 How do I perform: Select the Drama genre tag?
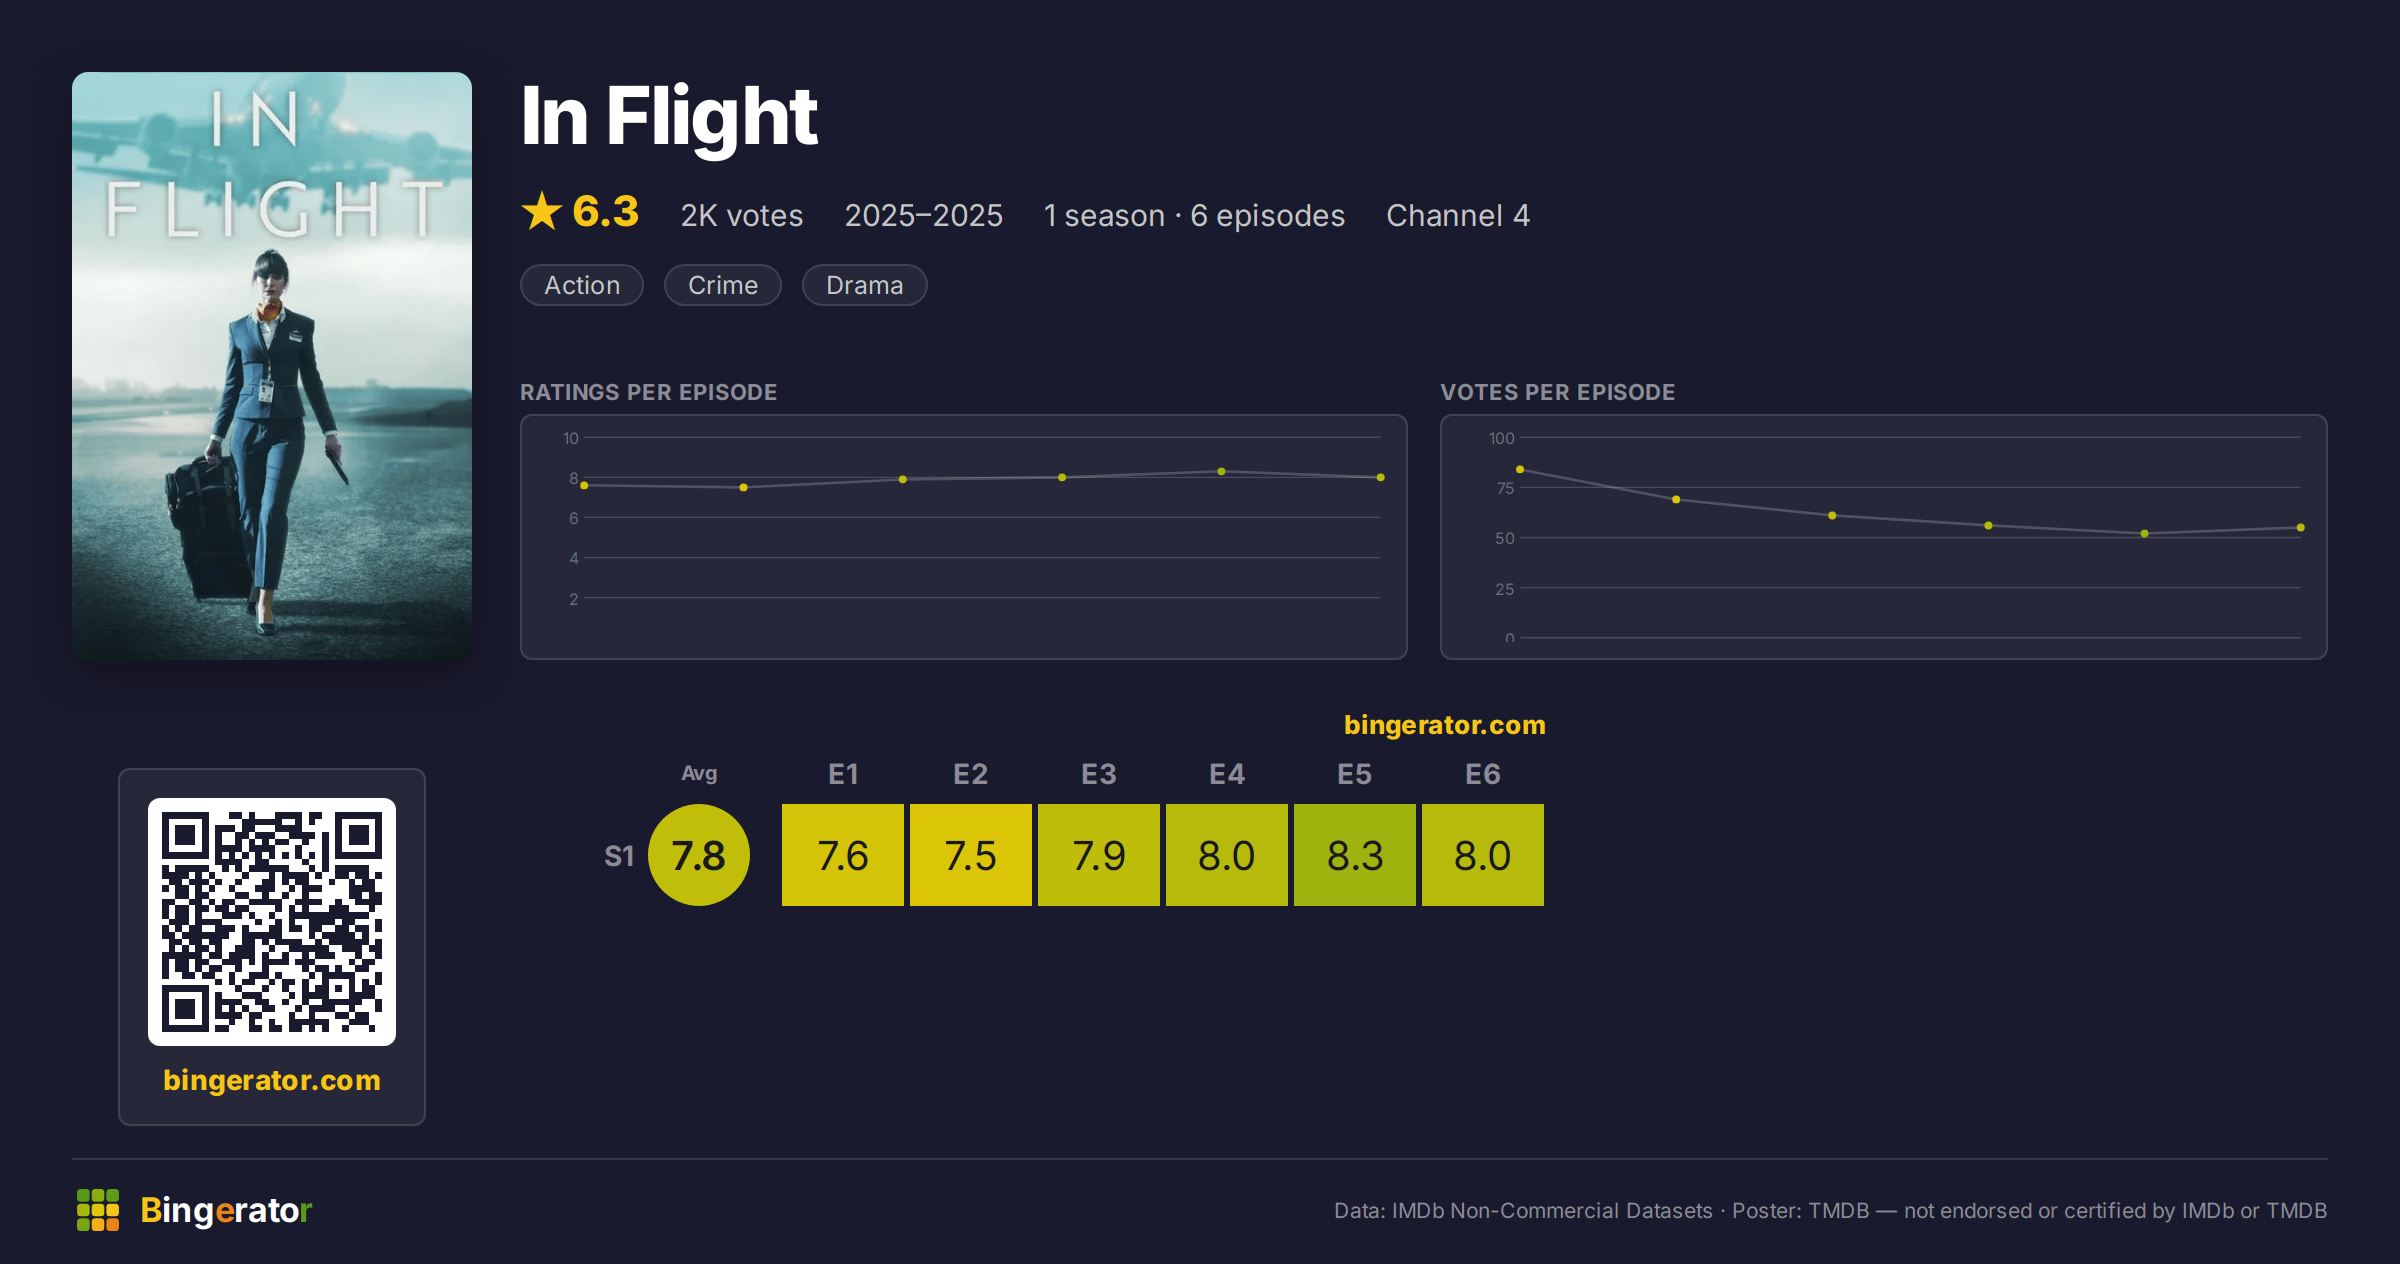(x=865, y=285)
